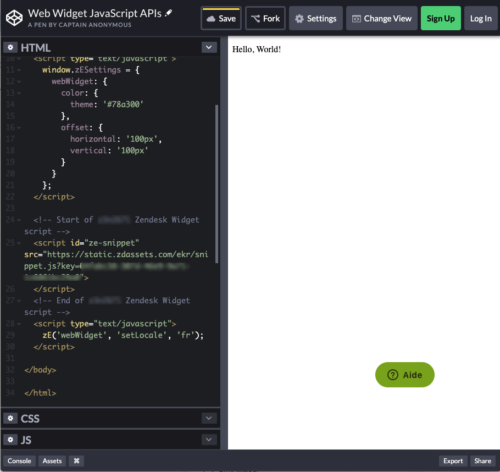This screenshot has width=500, height=472.
Task: Fork this pen
Action: click(x=265, y=19)
